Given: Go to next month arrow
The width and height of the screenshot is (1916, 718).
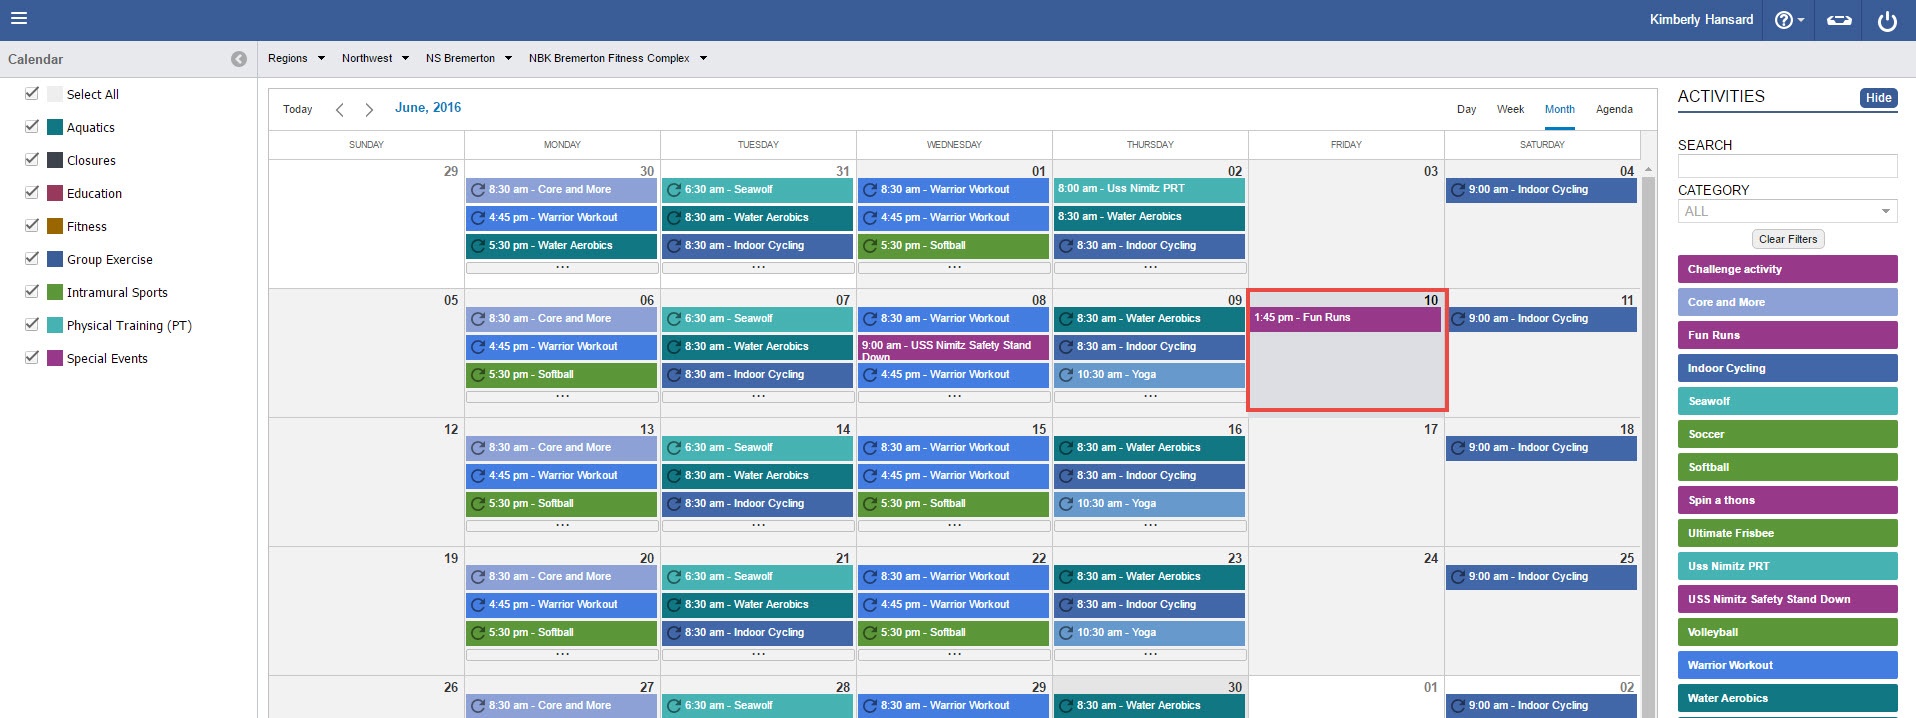Looking at the screenshot, I should pyautogui.click(x=369, y=109).
